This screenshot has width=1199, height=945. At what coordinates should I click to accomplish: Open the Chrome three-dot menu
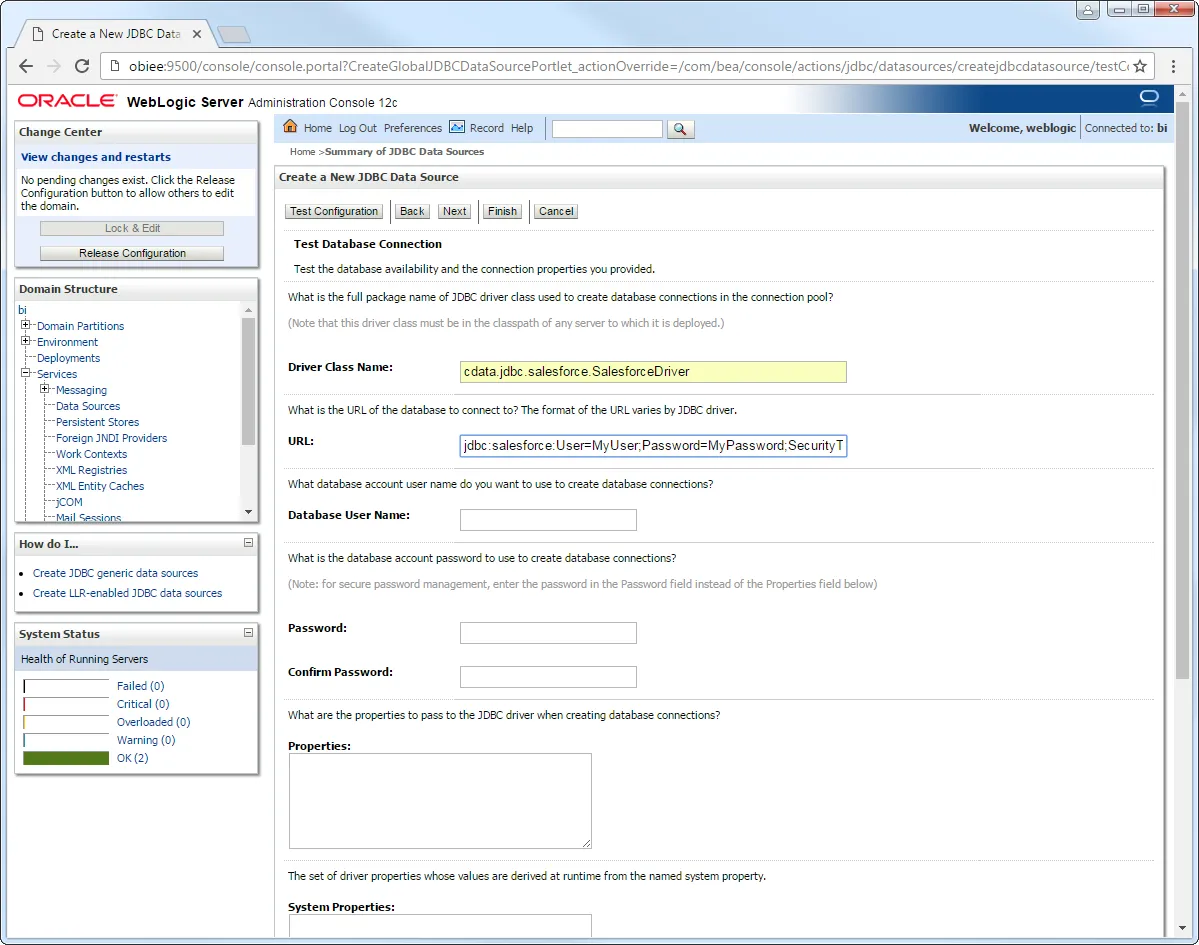(1173, 65)
